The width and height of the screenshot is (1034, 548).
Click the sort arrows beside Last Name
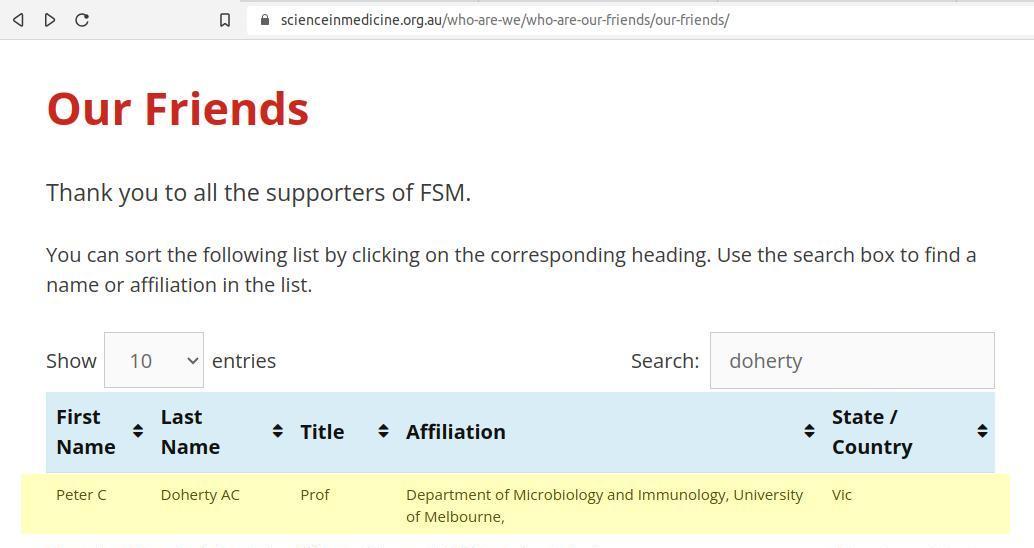pos(277,431)
